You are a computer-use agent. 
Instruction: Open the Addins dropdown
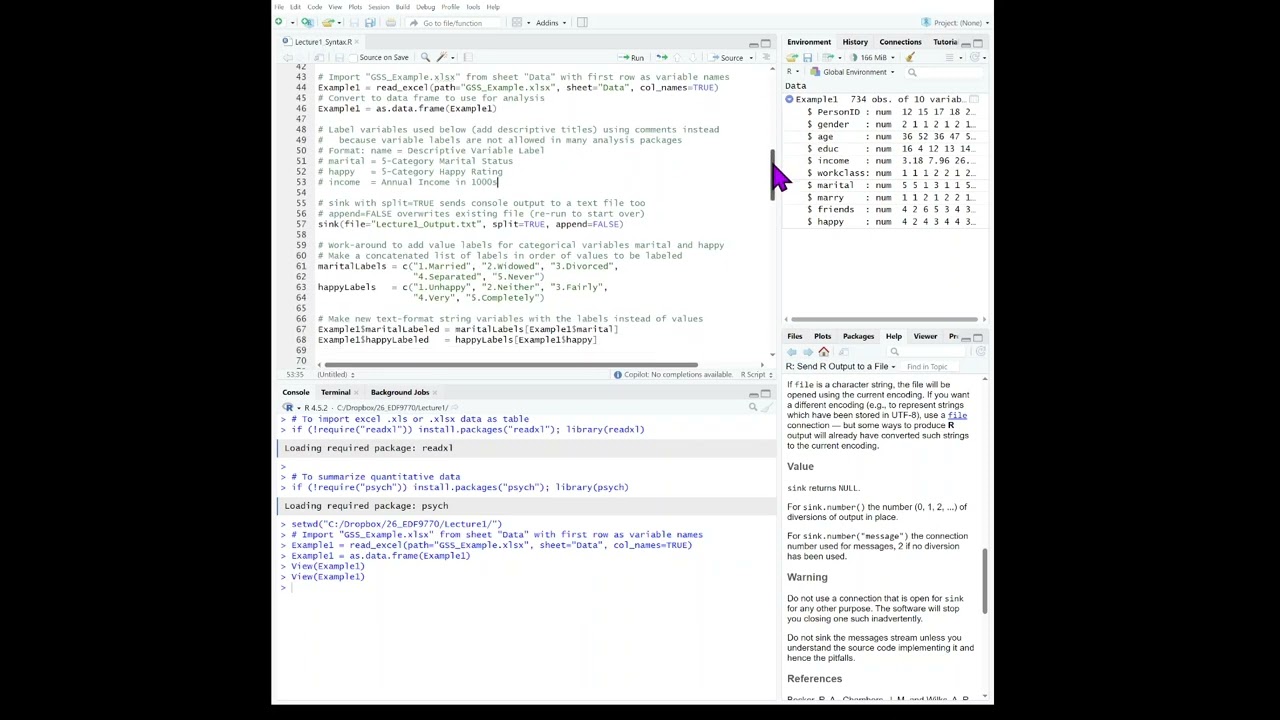pos(551,22)
